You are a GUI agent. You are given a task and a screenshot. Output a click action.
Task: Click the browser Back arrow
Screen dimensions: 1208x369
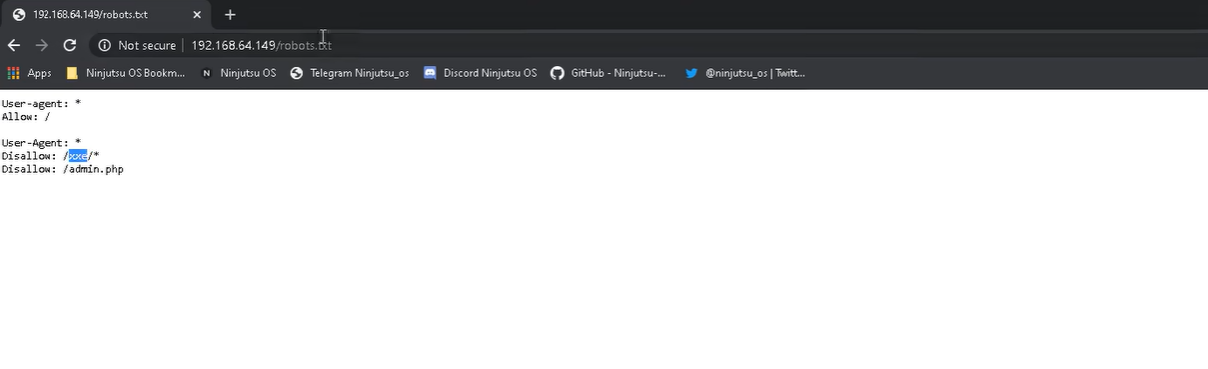14,45
